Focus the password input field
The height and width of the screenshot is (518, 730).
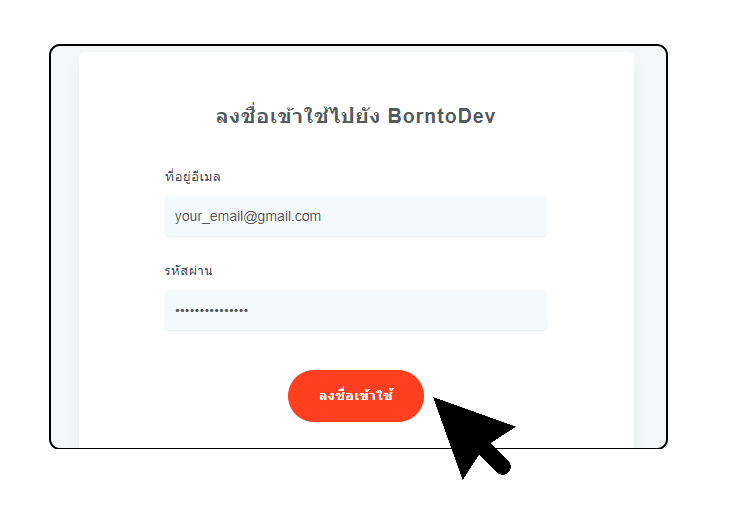(x=356, y=310)
